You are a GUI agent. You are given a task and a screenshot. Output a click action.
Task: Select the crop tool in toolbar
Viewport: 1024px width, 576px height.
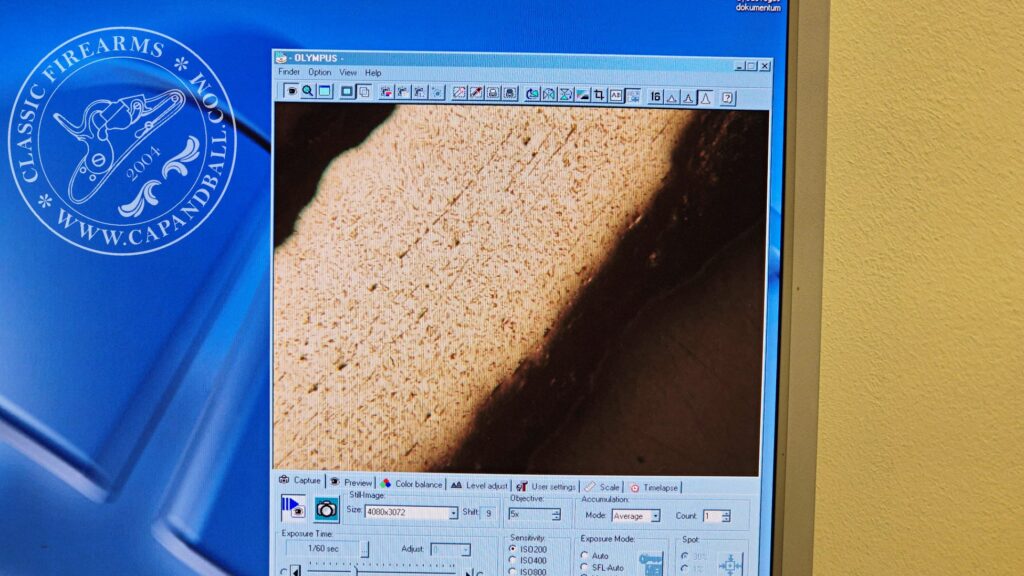point(599,95)
